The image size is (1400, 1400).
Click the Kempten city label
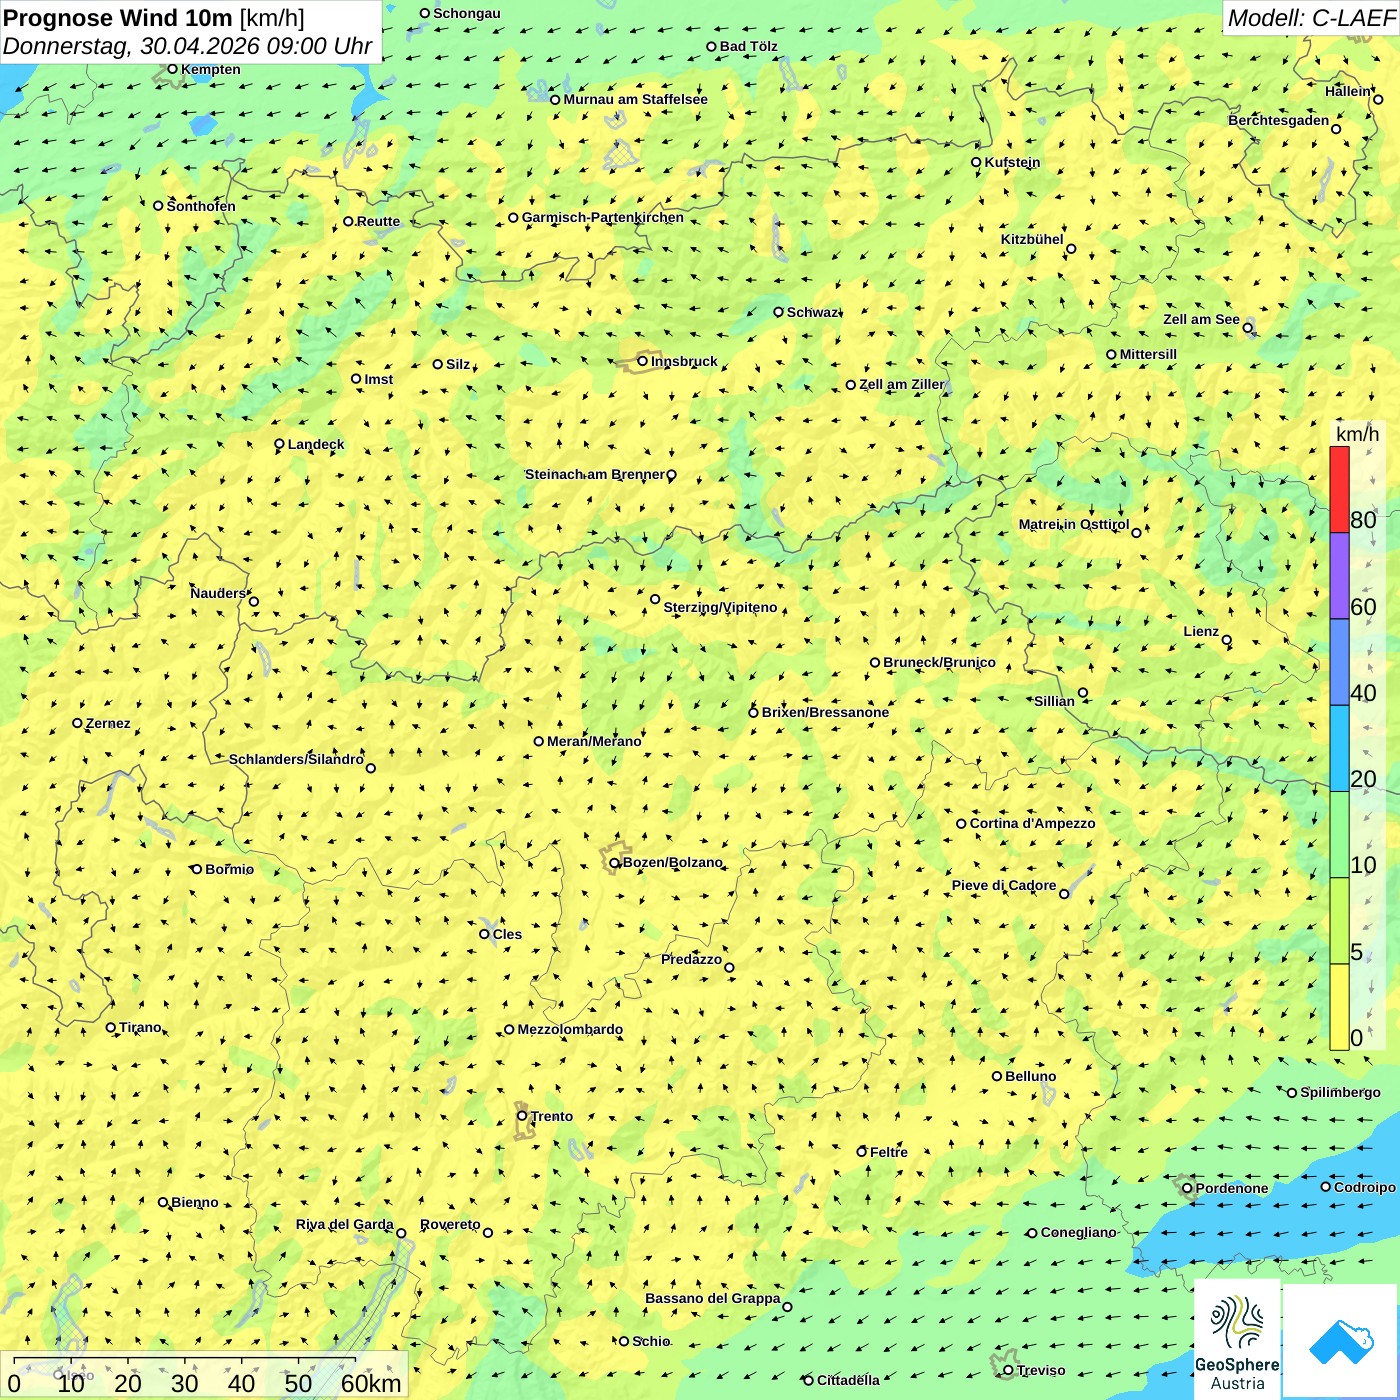point(210,69)
